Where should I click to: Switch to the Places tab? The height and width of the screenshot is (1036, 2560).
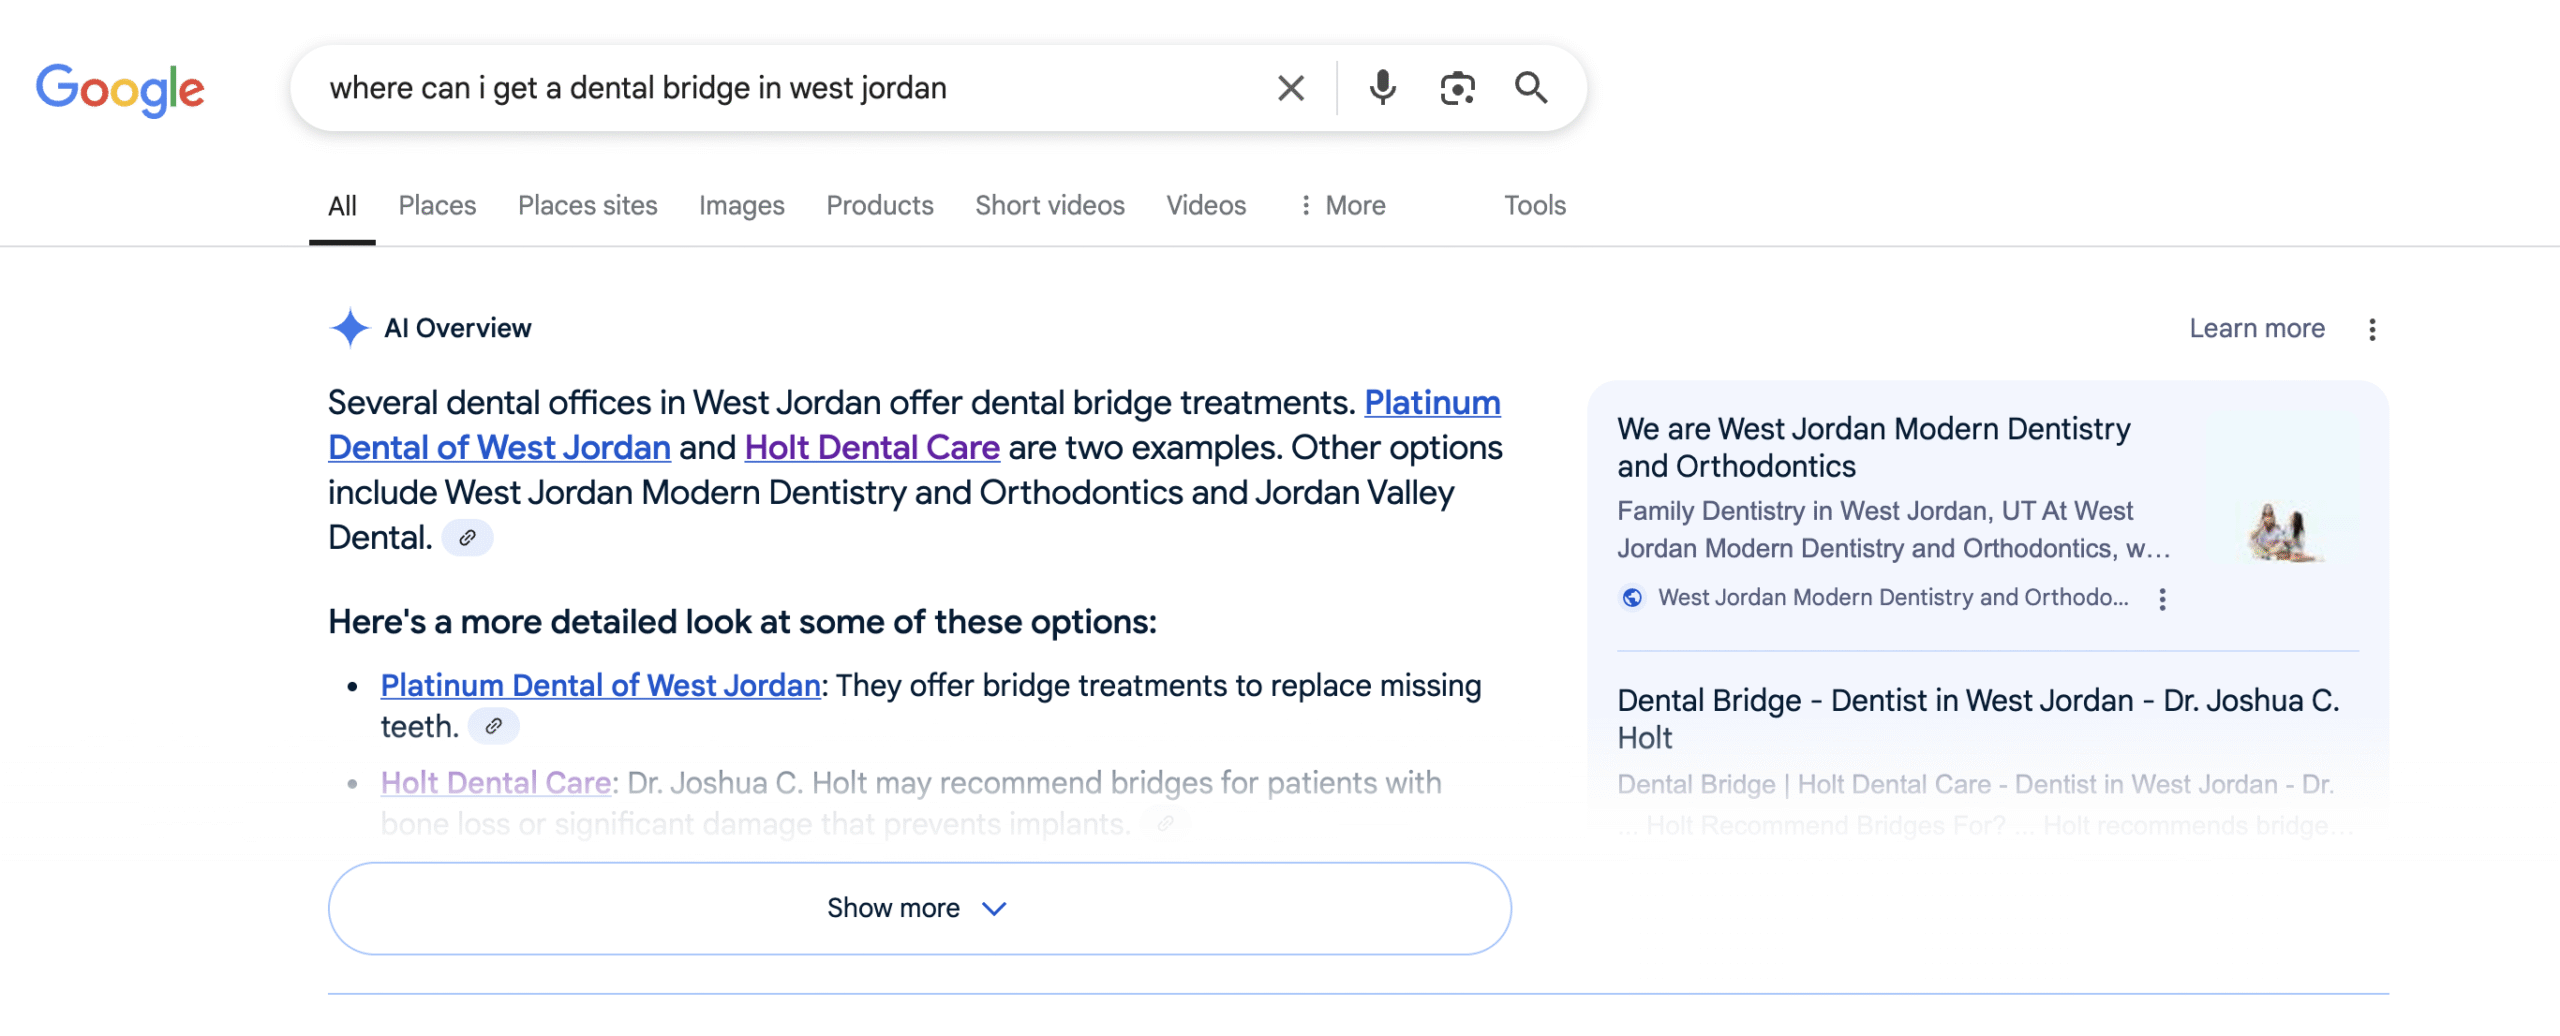click(x=437, y=206)
